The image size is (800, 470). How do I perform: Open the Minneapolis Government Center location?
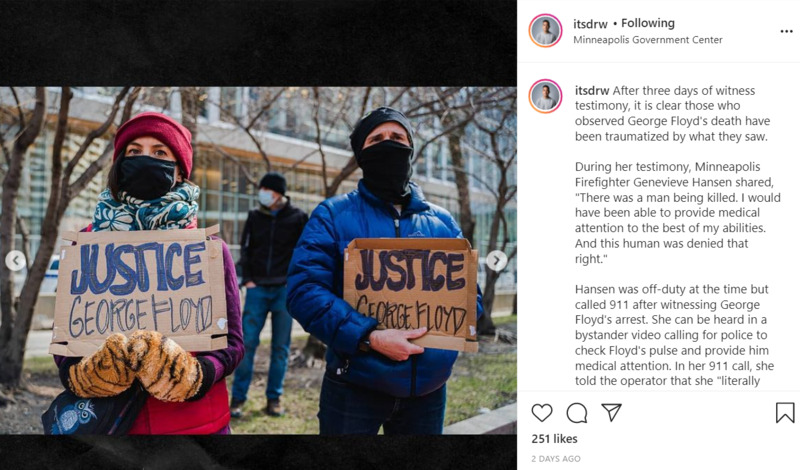[x=647, y=40]
